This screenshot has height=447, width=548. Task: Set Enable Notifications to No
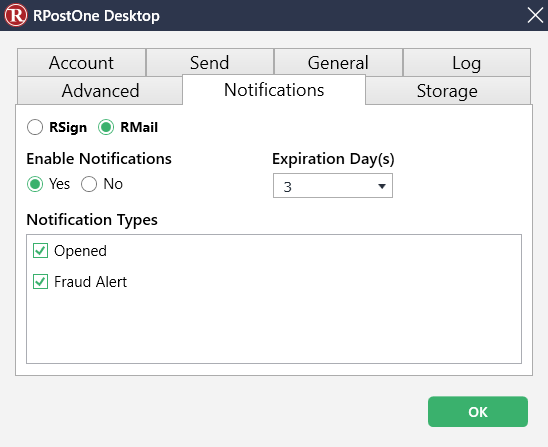(x=89, y=184)
